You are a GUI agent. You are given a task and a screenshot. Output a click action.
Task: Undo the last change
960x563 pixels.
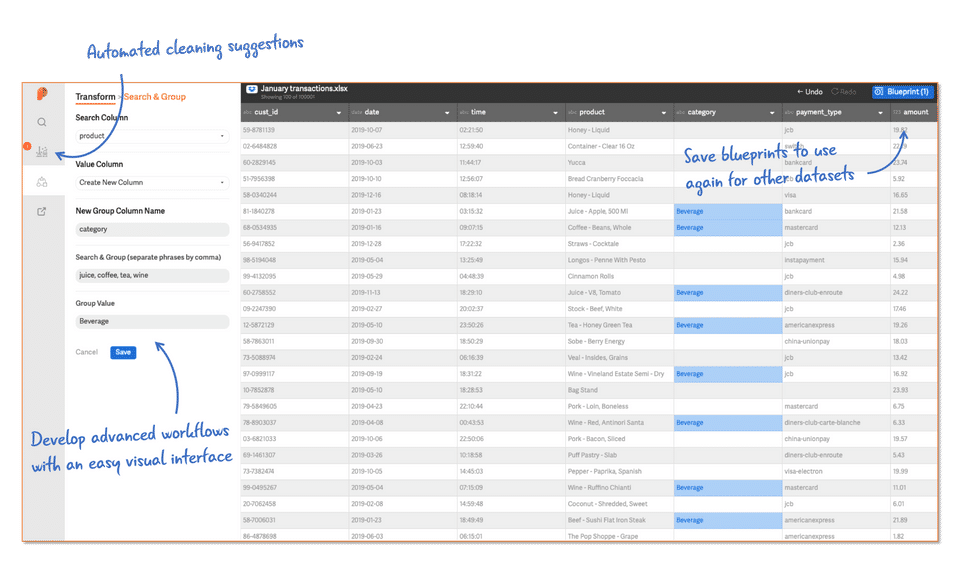tap(809, 92)
